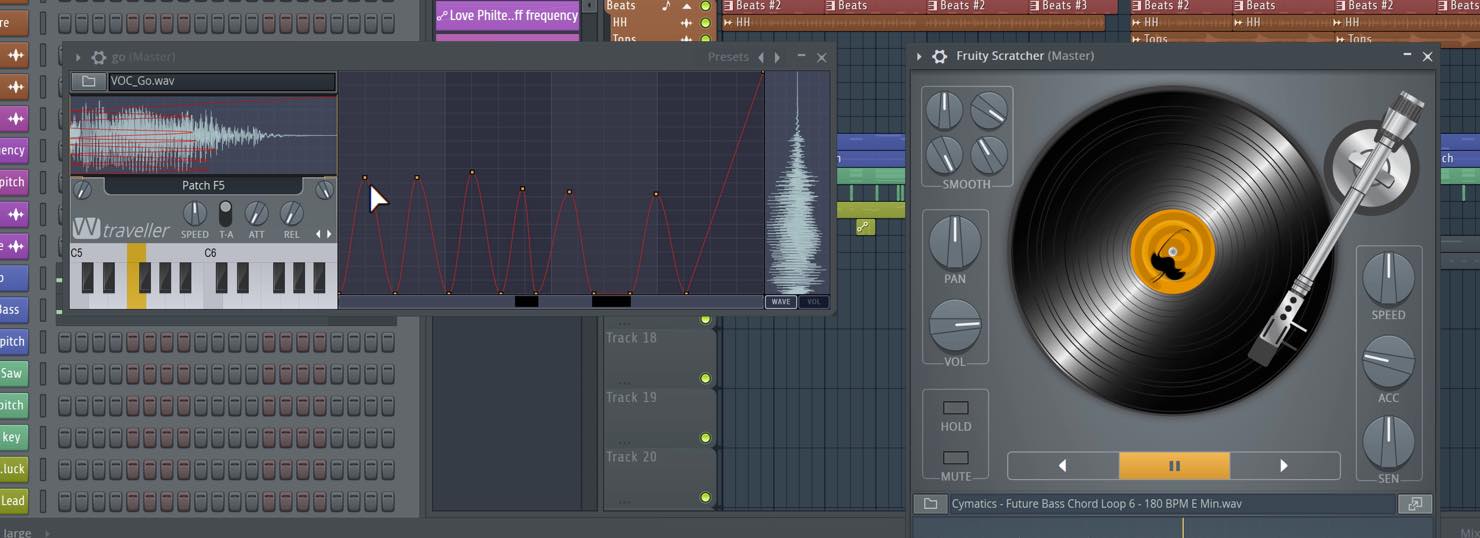Viewport: 1480px width, 538px height.
Task: Click the note icon on the Beats track
Action: (666, 6)
